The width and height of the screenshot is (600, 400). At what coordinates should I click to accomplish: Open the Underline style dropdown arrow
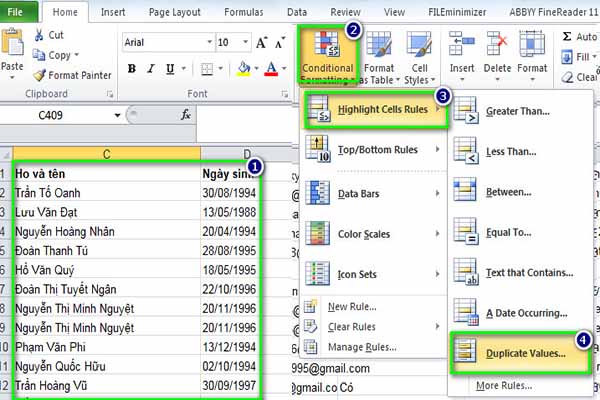(184, 69)
